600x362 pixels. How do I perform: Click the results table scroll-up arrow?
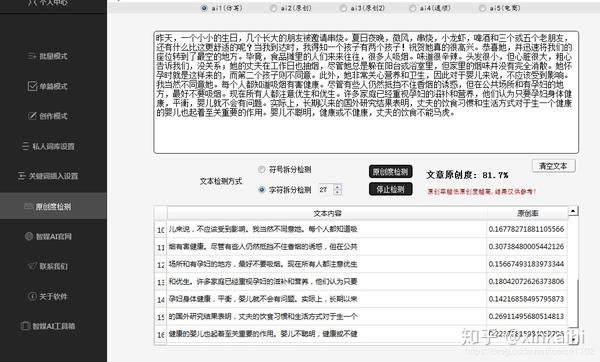(573, 211)
